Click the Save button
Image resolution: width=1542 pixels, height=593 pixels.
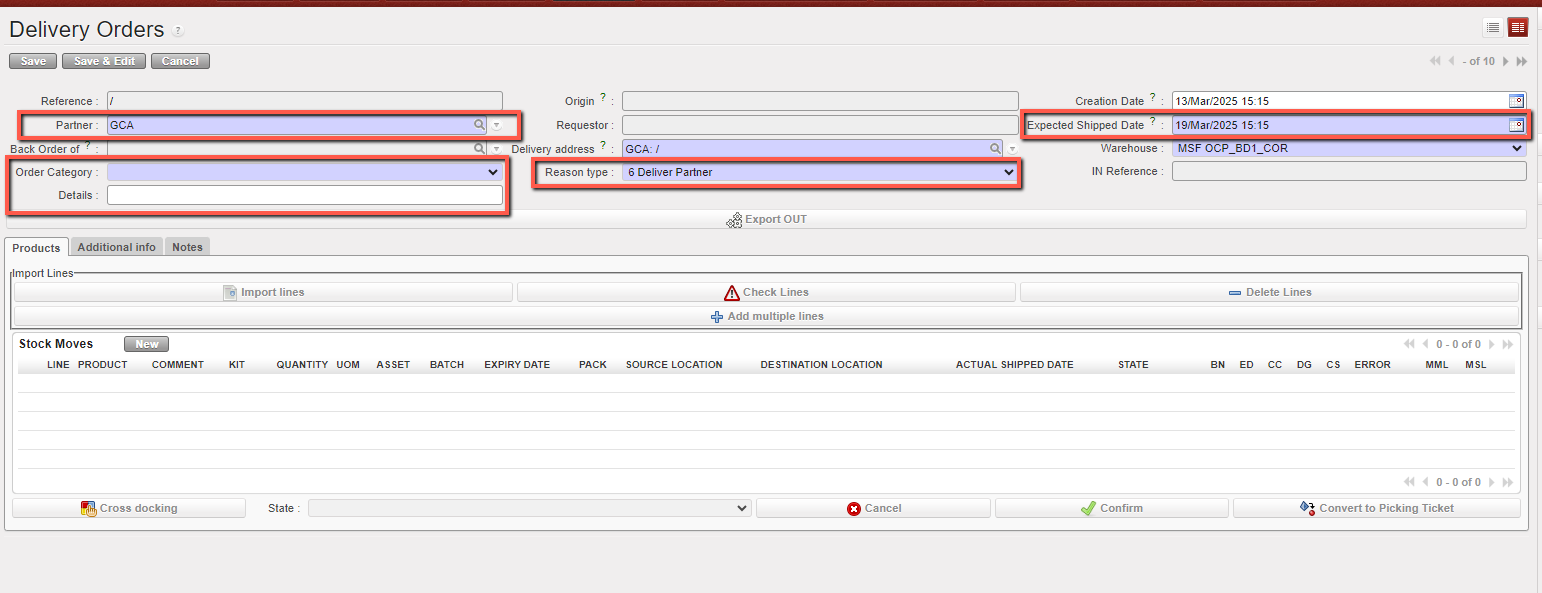point(33,61)
